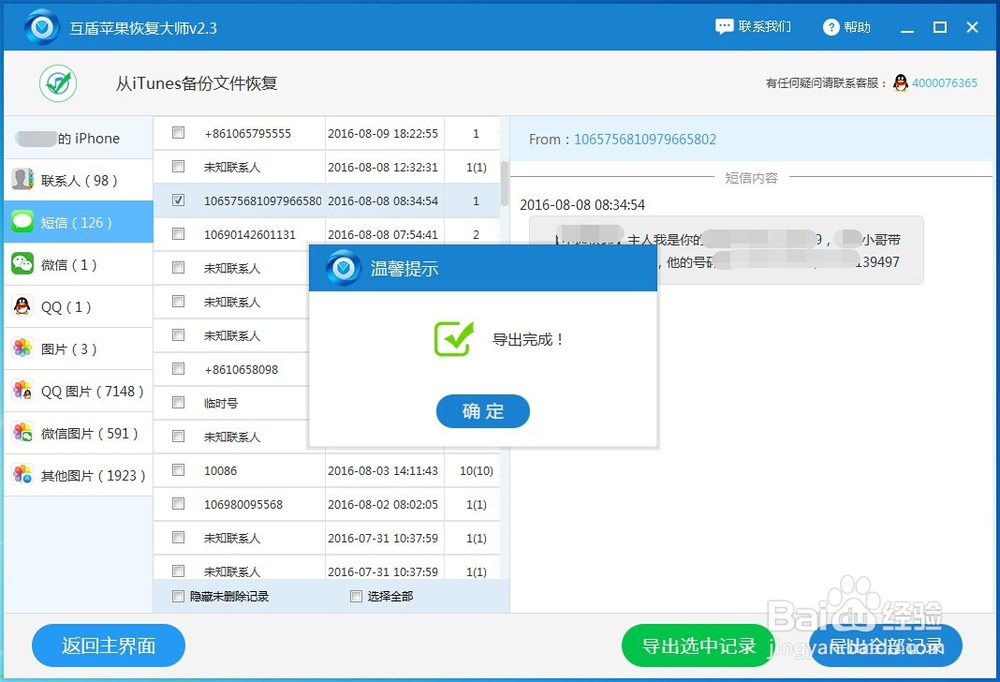Enable 选择全部 checkbox
This screenshot has width=1000, height=682.
(356, 596)
